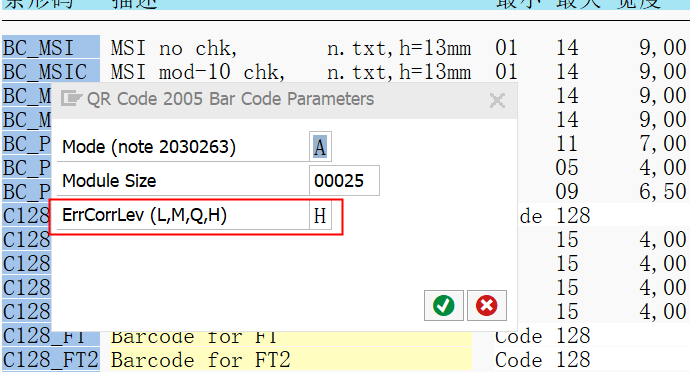The height and width of the screenshot is (372, 690).
Task: Close the QR Code Parameters dialog
Action: click(497, 100)
